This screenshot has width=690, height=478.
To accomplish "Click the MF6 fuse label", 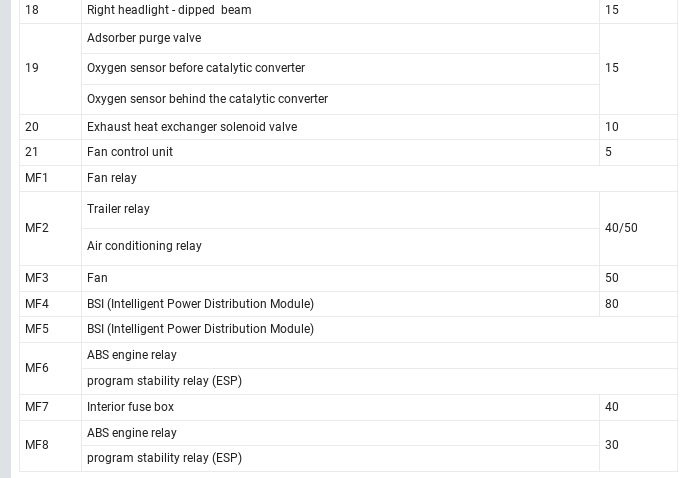I will tap(37, 368).
